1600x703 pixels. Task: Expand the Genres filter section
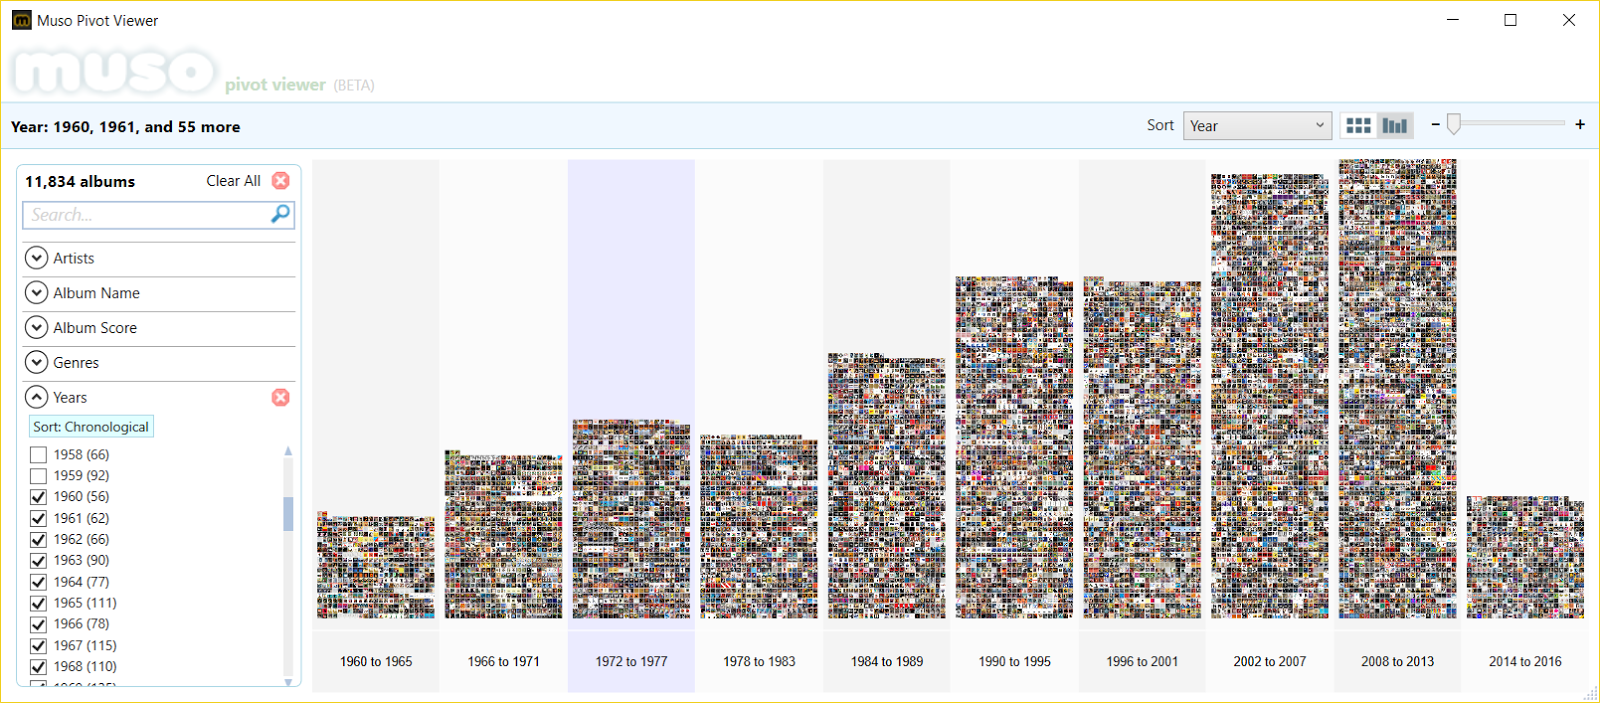click(36, 362)
